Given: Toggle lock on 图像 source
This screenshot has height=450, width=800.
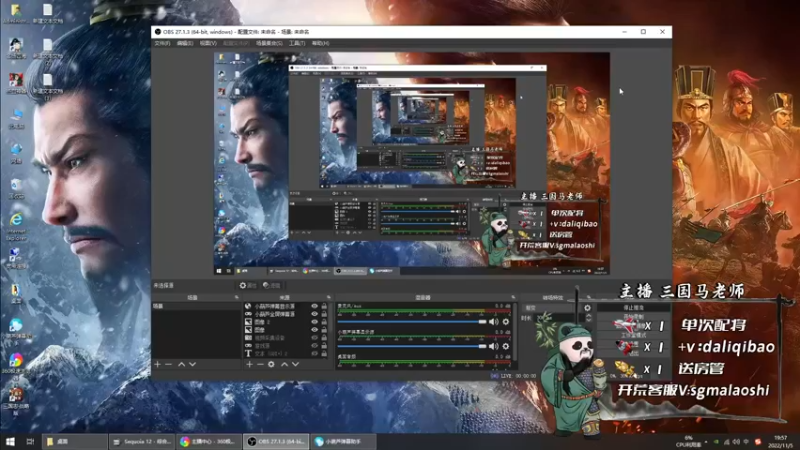Looking at the screenshot, I should 324,330.
